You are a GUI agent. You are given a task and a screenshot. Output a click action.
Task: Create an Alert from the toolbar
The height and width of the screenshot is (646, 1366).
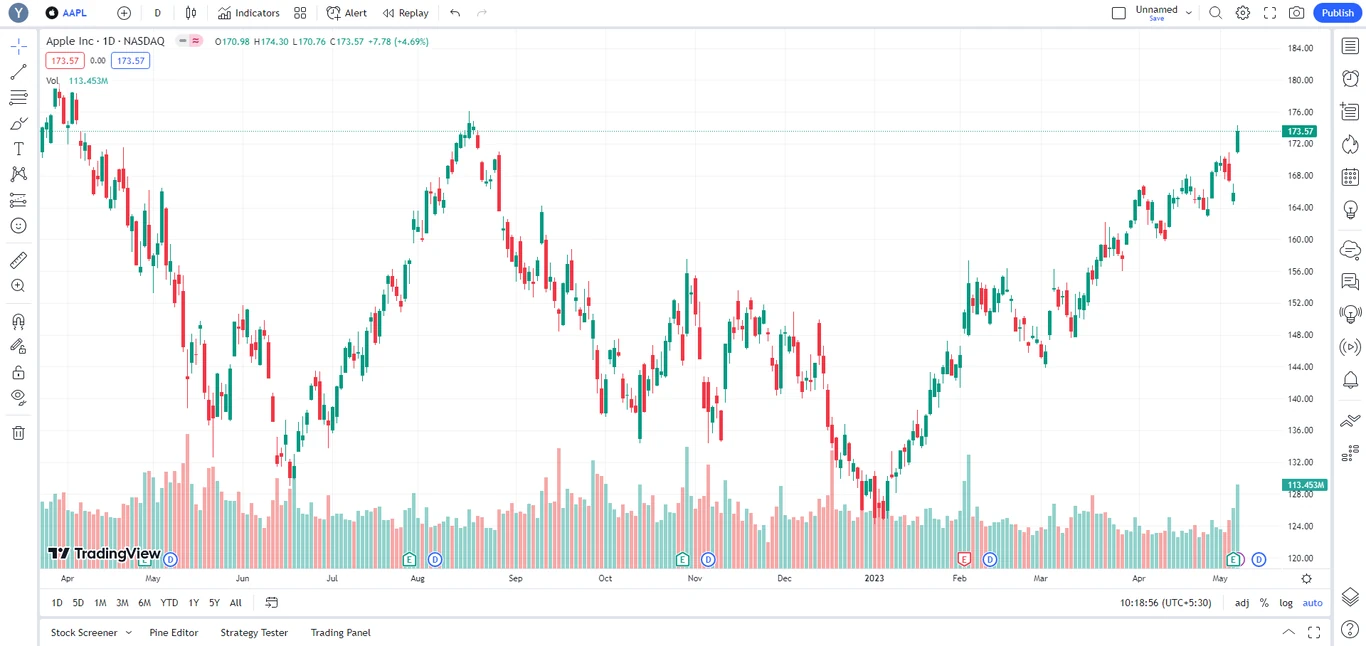click(x=347, y=13)
